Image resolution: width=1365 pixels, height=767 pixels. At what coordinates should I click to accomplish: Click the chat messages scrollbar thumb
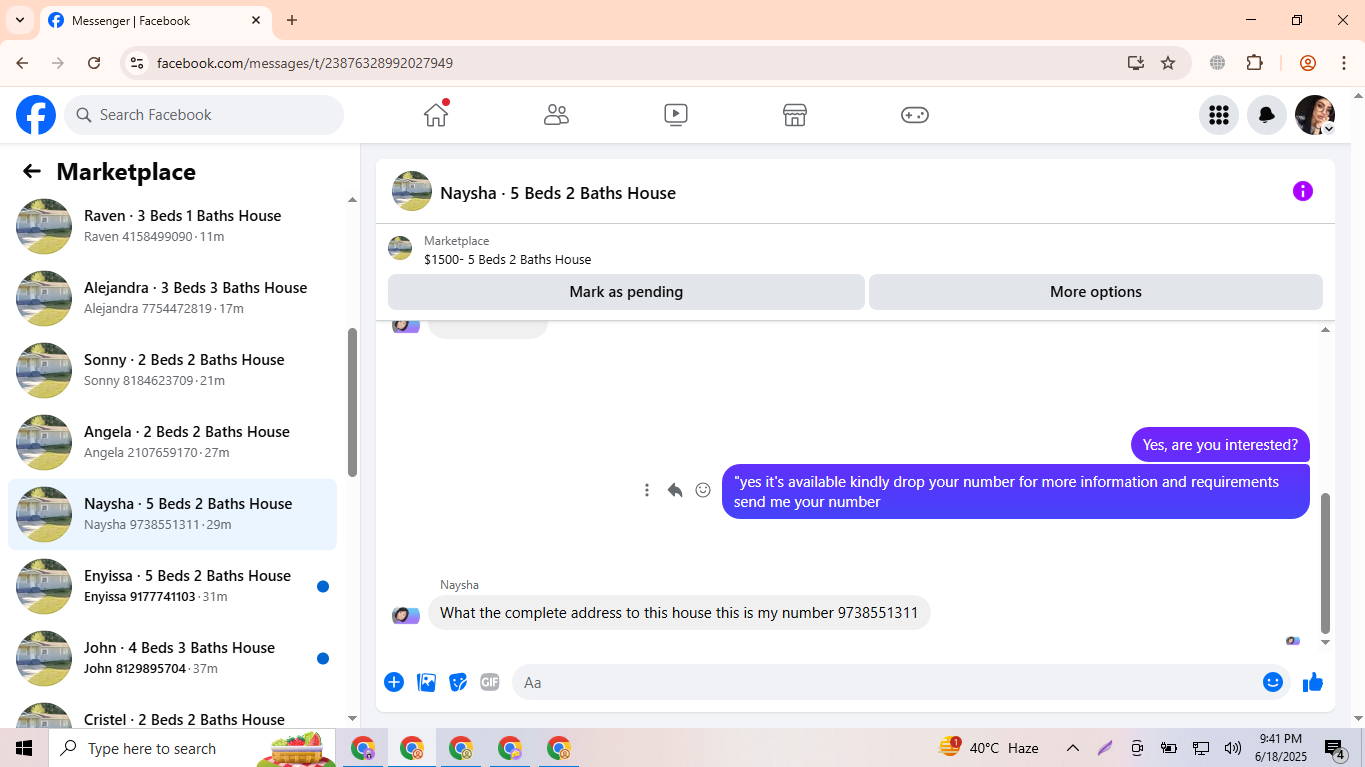pos(1326,563)
